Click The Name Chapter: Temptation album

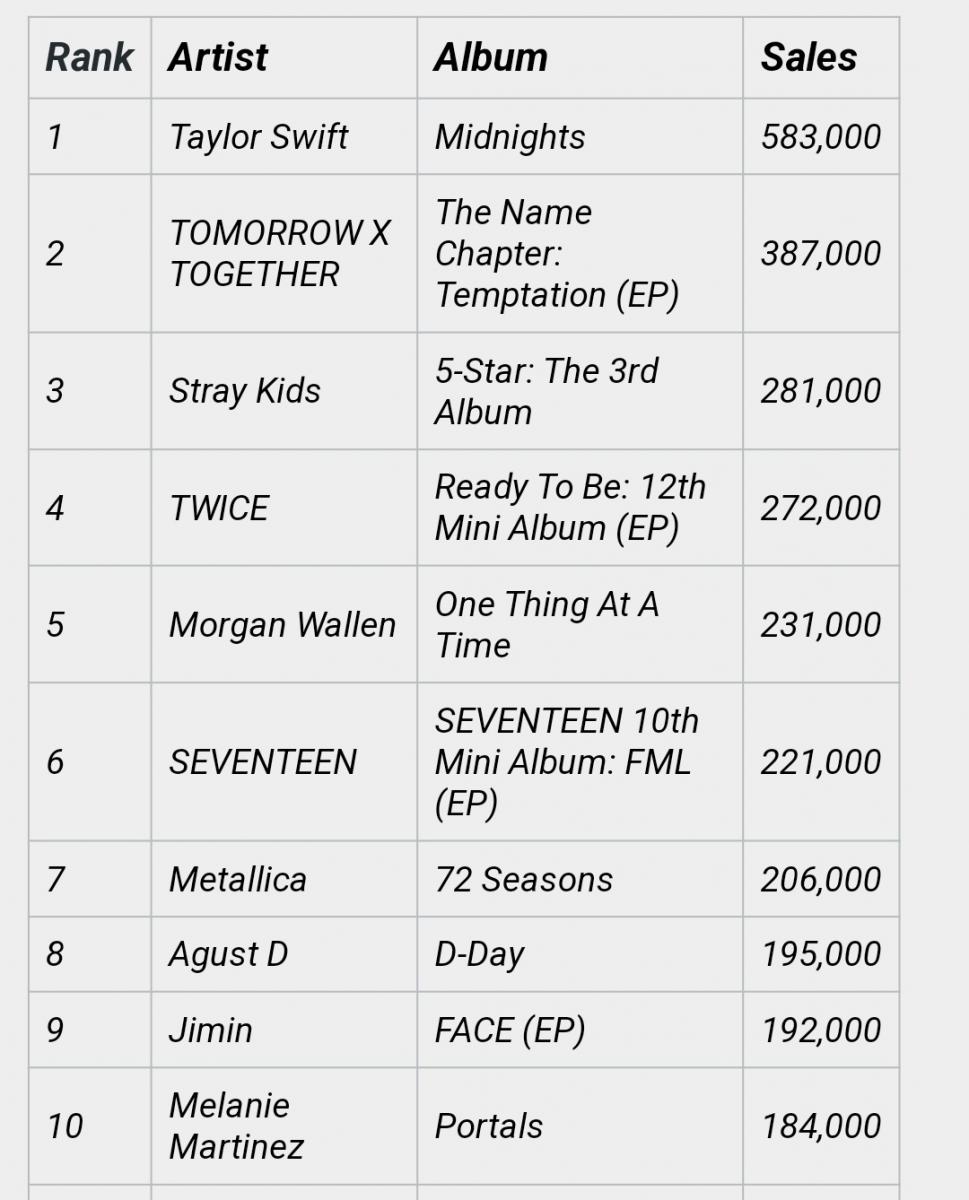pyautogui.click(x=580, y=253)
